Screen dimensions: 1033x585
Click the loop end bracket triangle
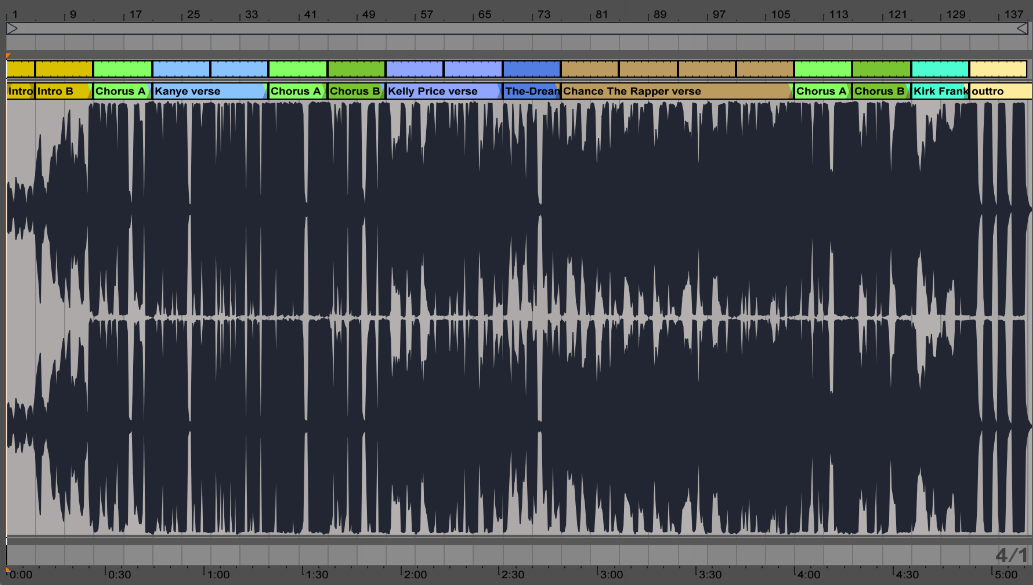(x=1021, y=30)
